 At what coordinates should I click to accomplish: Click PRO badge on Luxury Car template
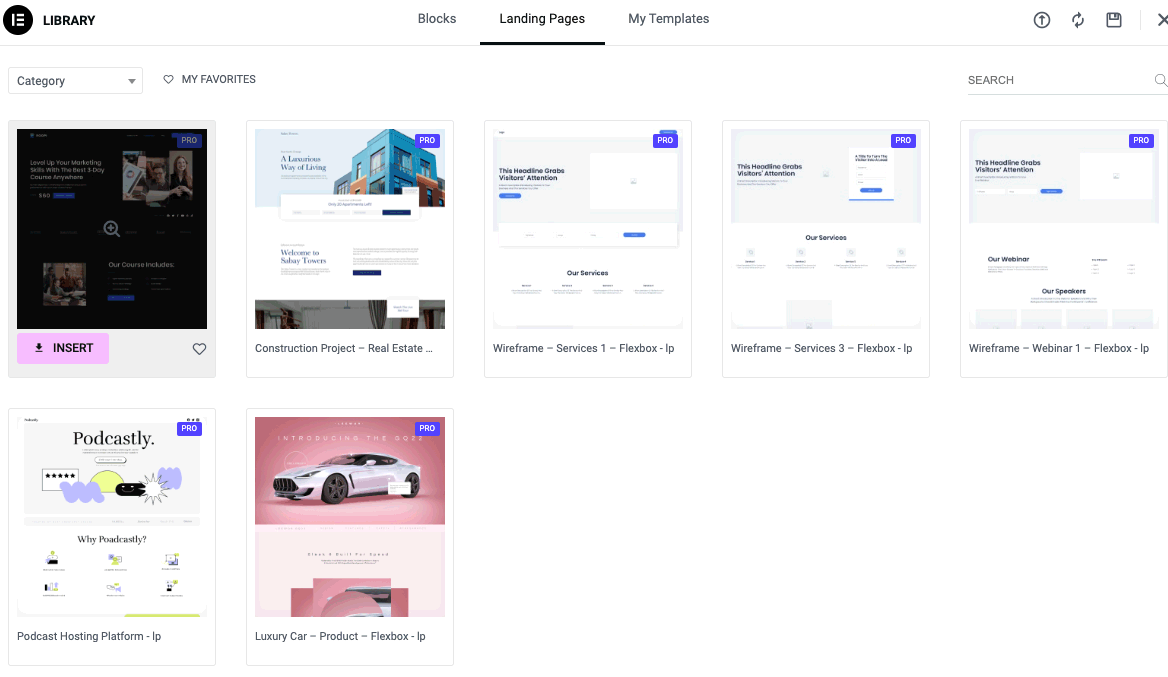[427, 428]
